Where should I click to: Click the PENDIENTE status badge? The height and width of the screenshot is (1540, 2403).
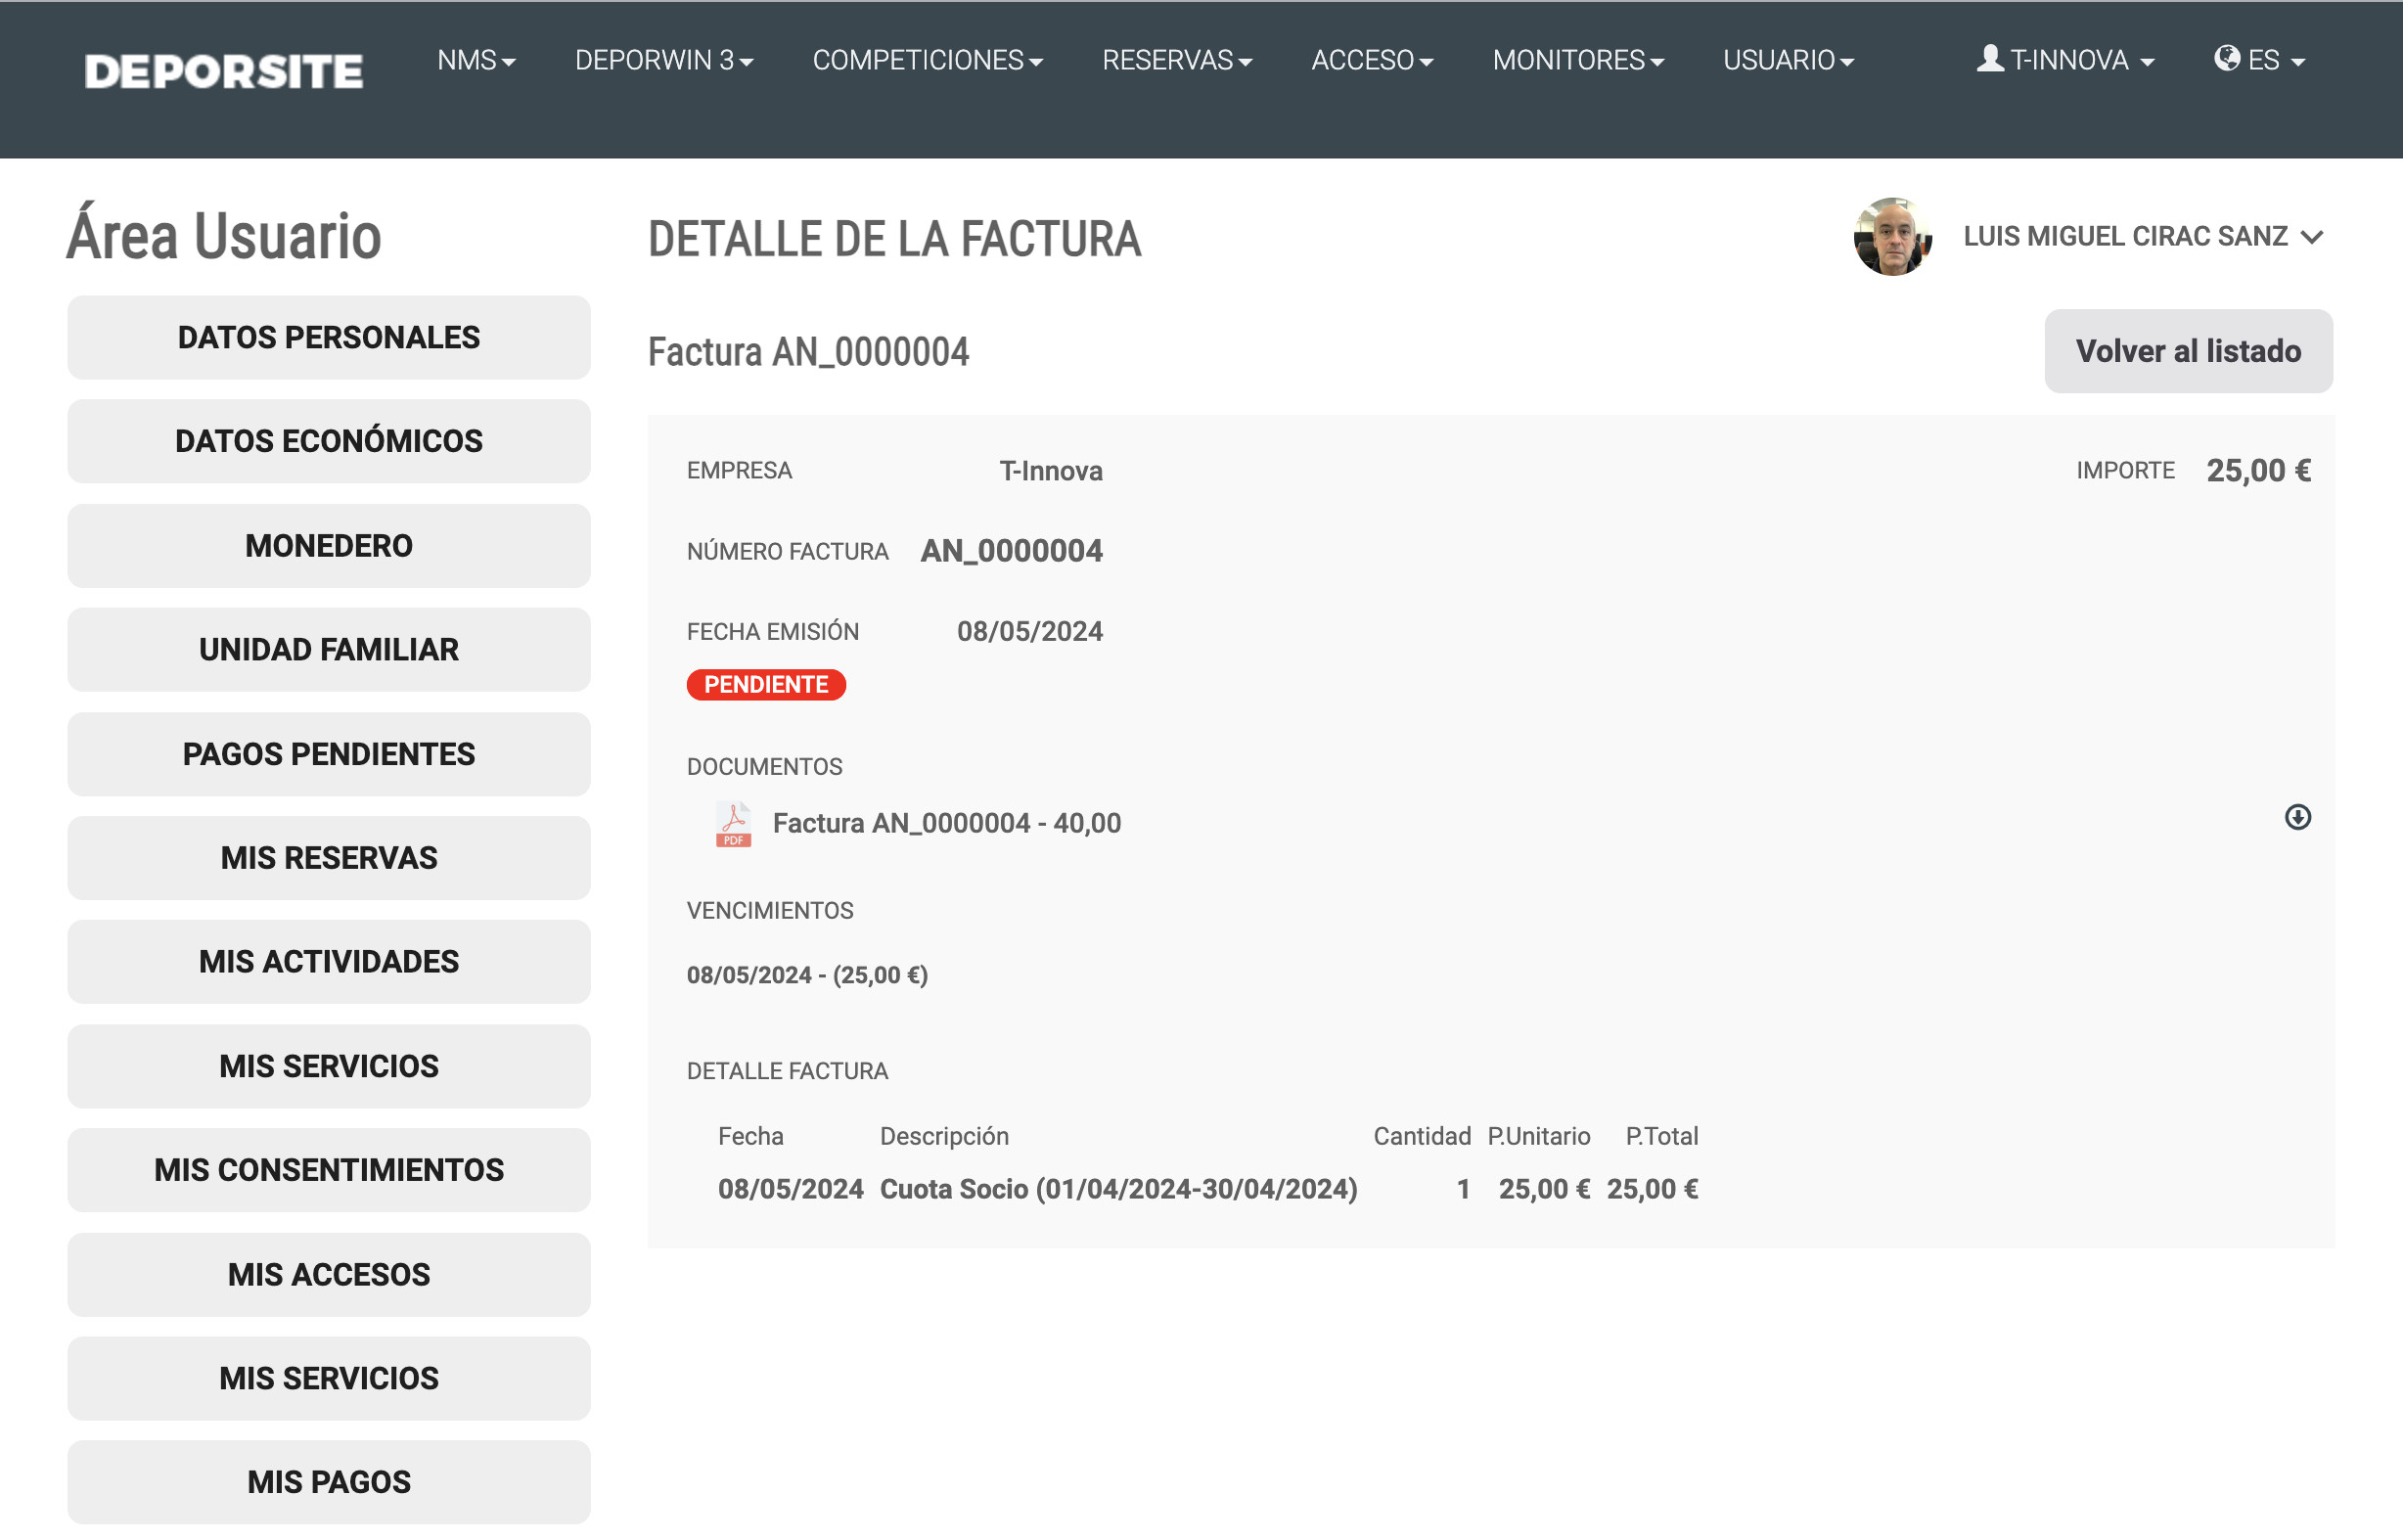766,685
